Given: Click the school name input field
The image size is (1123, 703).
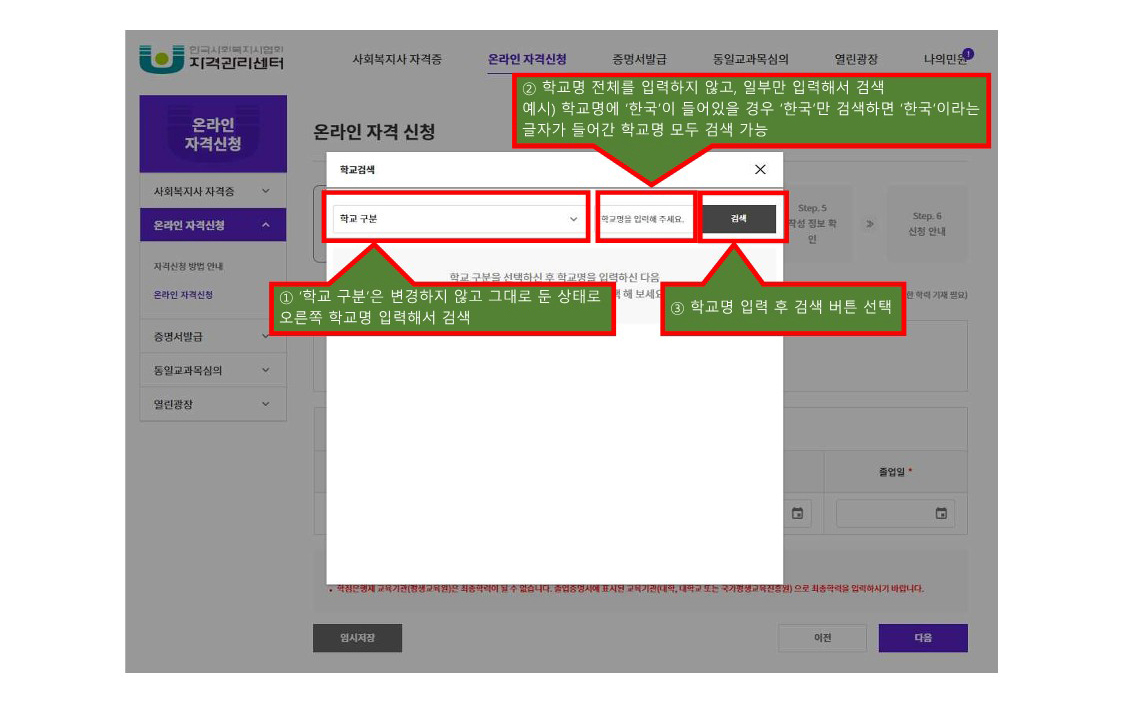Looking at the screenshot, I should (645, 219).
